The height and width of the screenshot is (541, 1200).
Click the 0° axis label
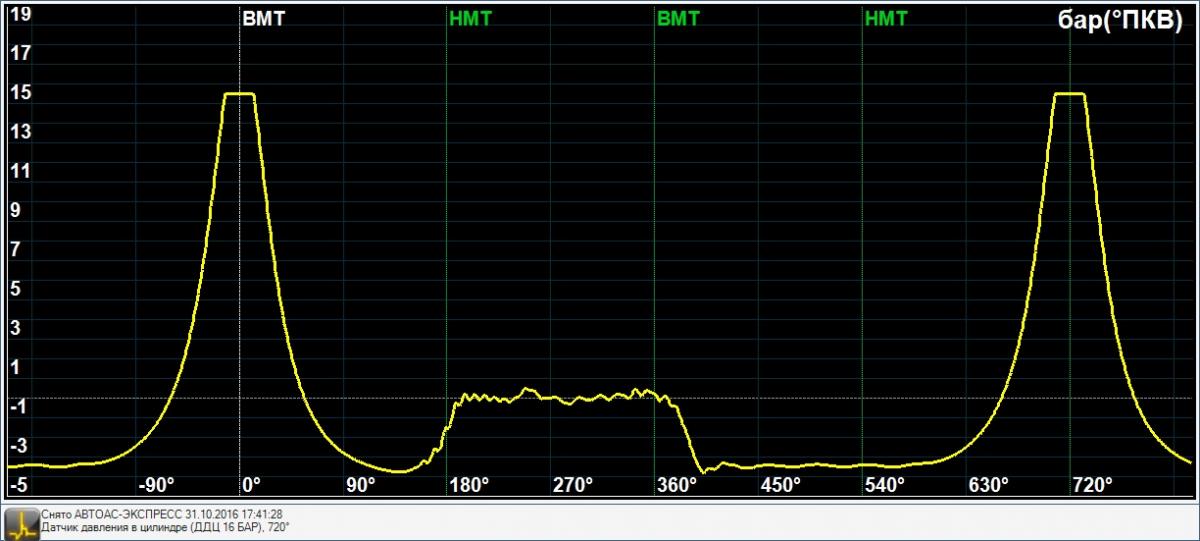[252, 484]
